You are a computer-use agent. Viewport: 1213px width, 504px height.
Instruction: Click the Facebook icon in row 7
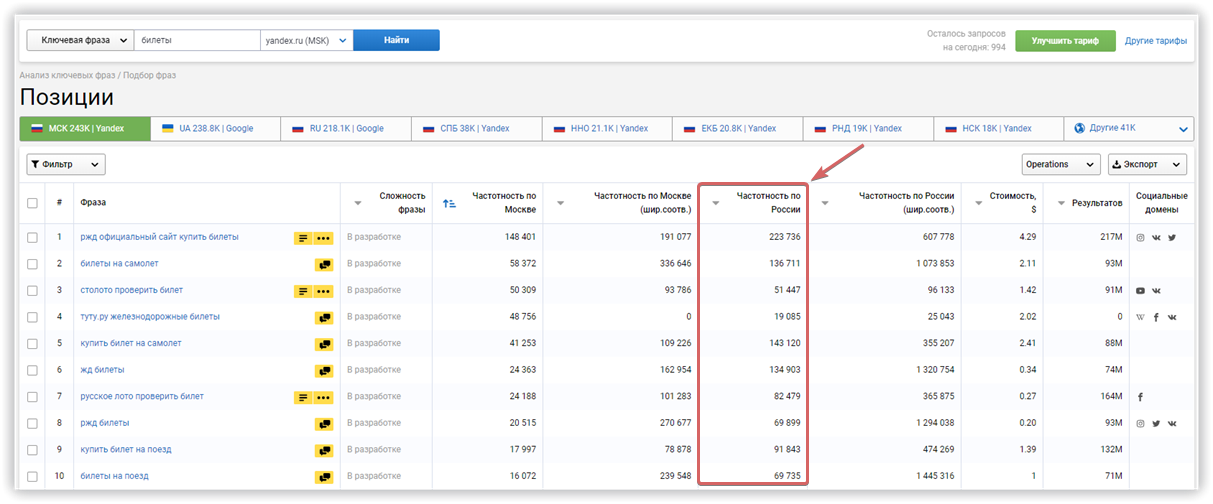(1140, 397)
